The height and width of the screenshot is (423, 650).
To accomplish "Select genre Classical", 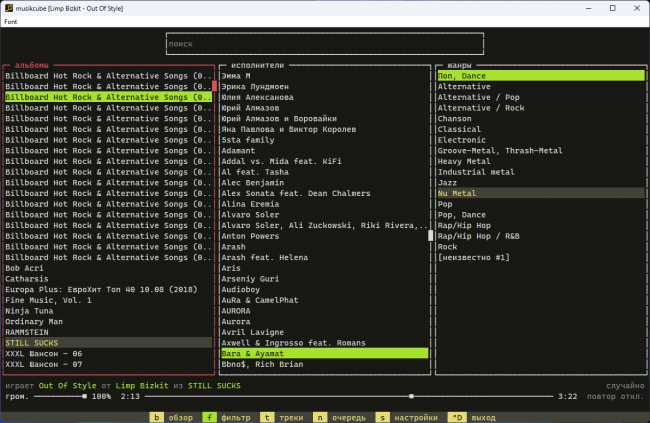I will pos(541,129).
